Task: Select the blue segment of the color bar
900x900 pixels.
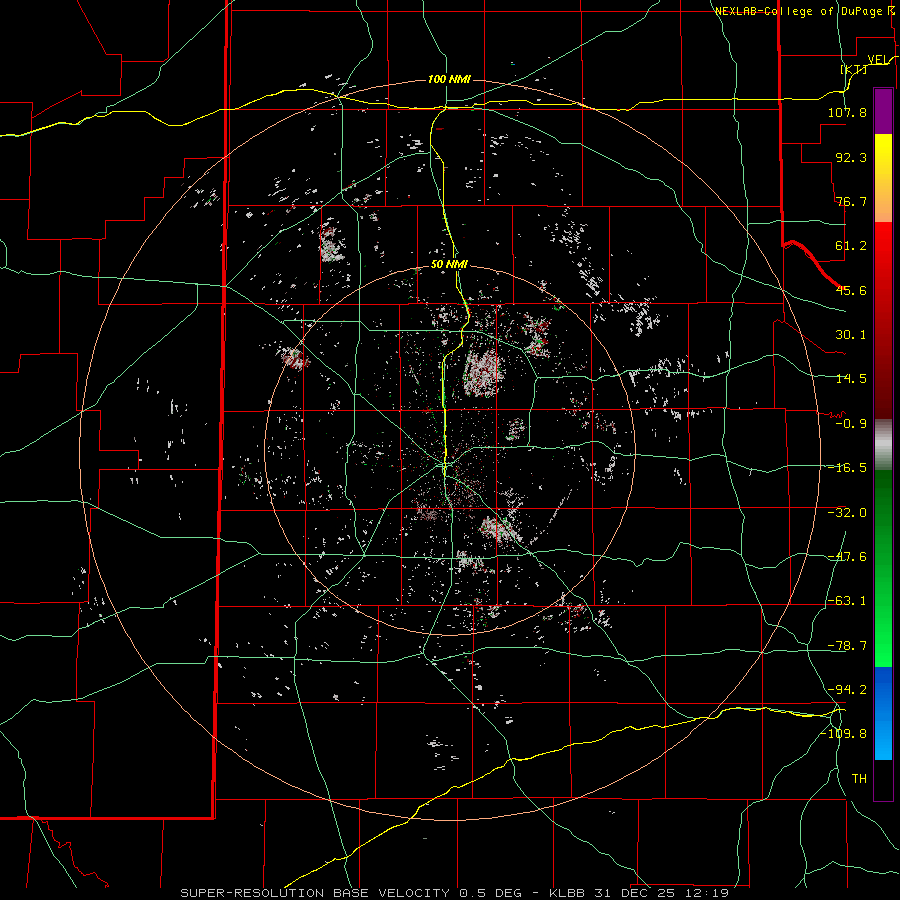Action: pyautogui.click(x=883, y=713)
